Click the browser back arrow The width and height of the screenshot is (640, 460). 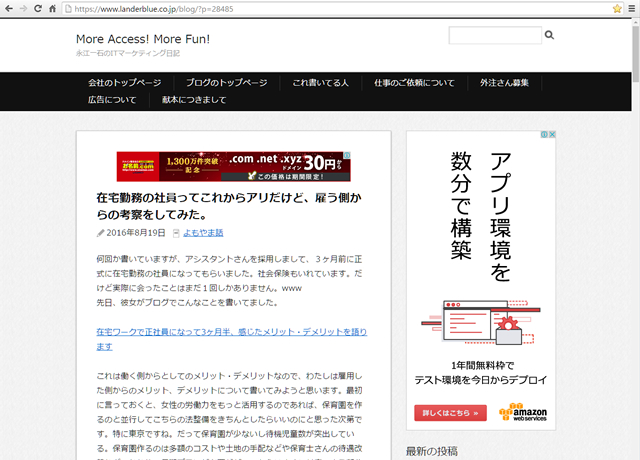click(9, 8)
